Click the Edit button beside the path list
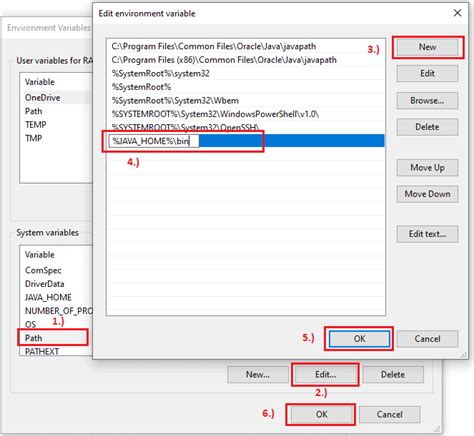The height and width of the screenshot is (436, 474). (427, 73)
